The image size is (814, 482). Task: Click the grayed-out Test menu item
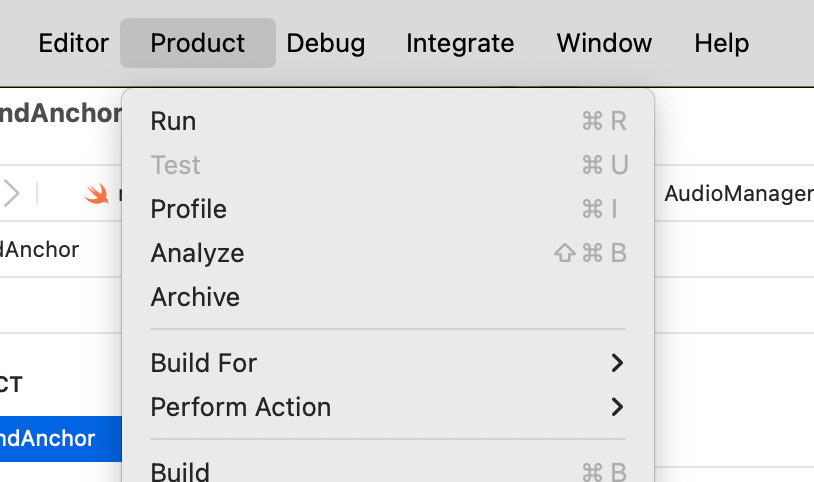tap(175, 165)
